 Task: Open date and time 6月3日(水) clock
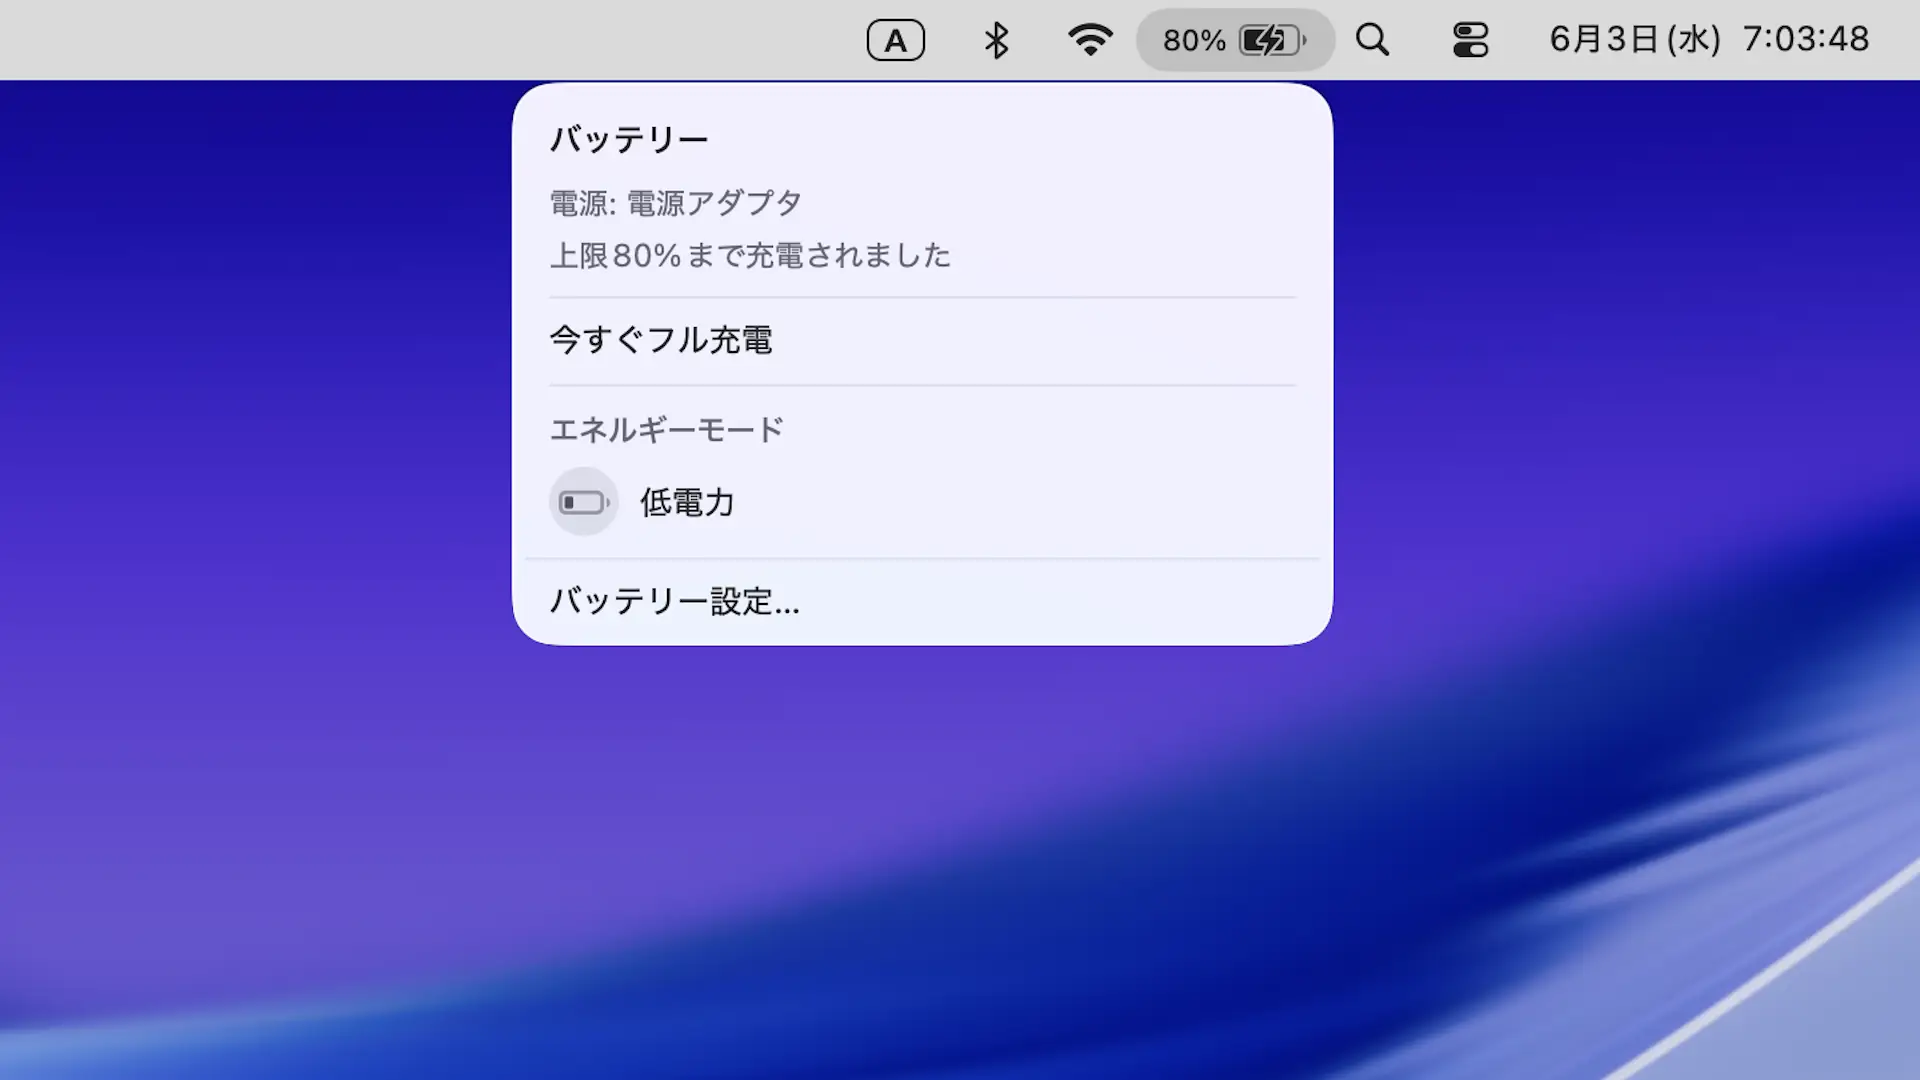[1709, 39]
